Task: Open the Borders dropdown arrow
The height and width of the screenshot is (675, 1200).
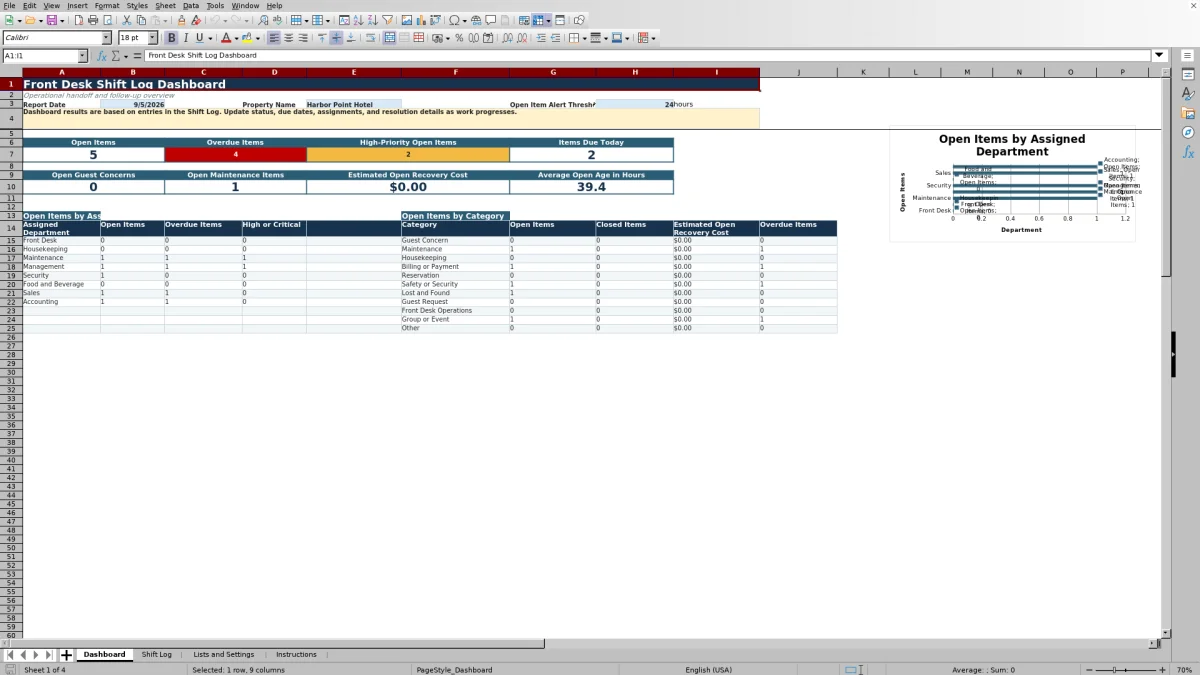Action: tap(584, 38)
